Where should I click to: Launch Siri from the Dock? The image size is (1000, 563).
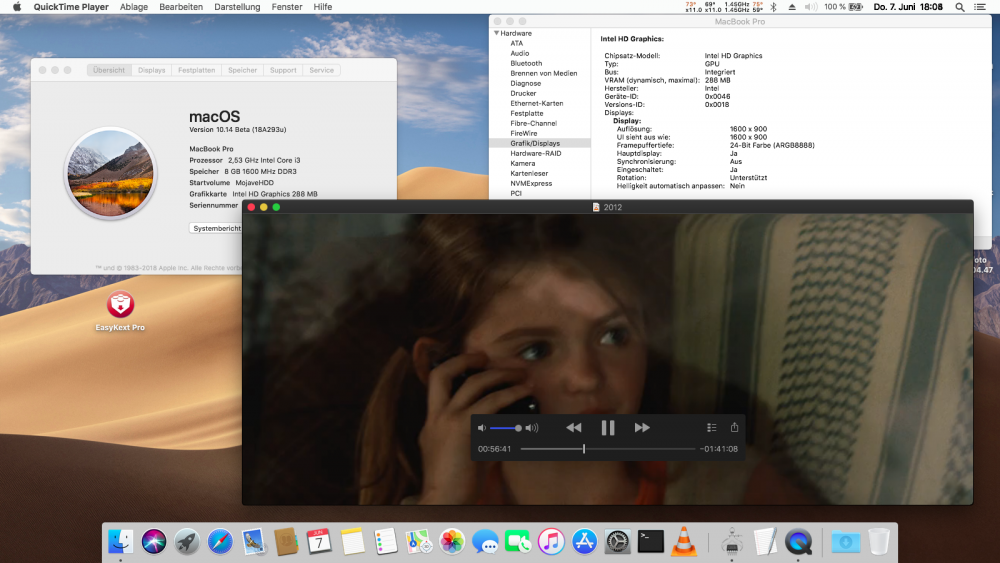click(154, 542)
